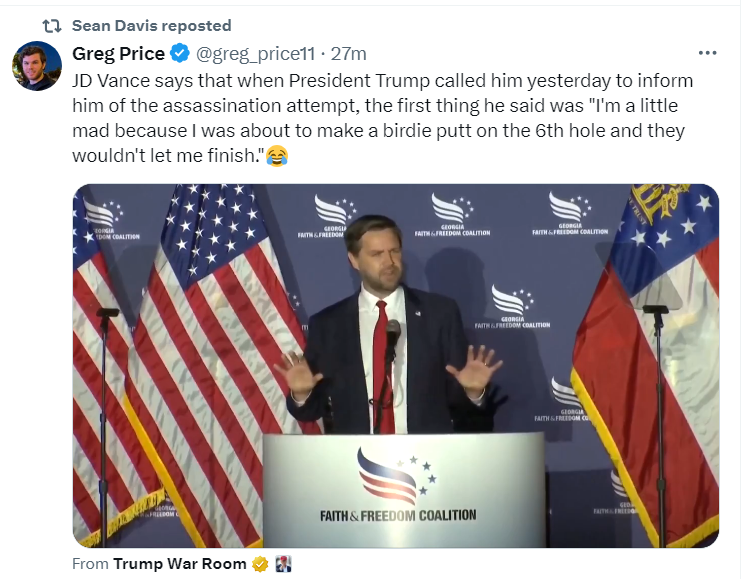The image size is (742, 579).
Task: Click Greg Price's blue verified checkmark badge
Action: [180, 53]
